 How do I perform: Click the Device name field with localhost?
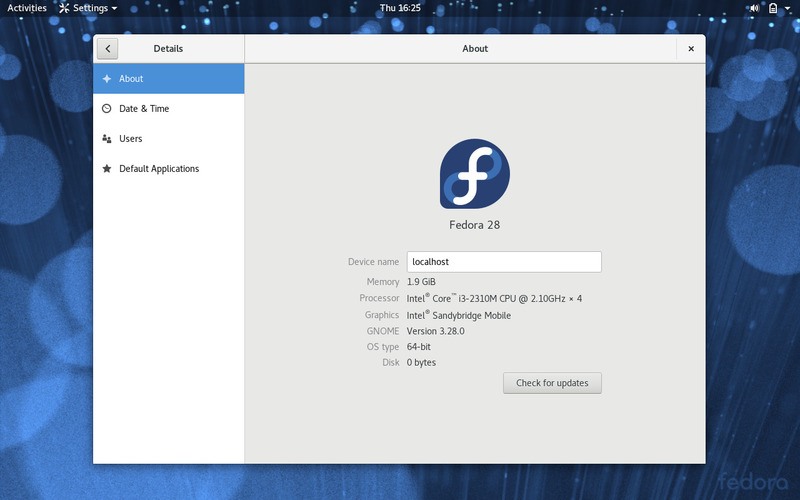504,262
